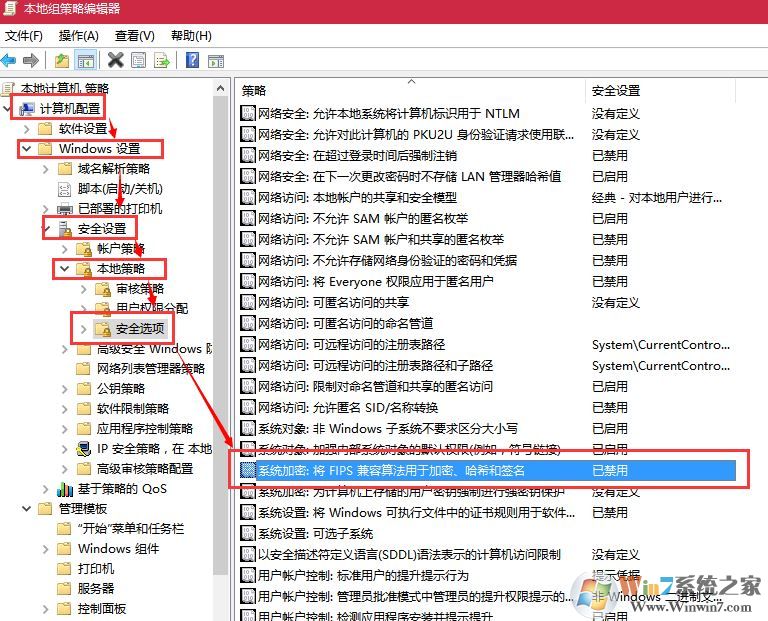Expand the 软件限制策略 node

(65, 409)
